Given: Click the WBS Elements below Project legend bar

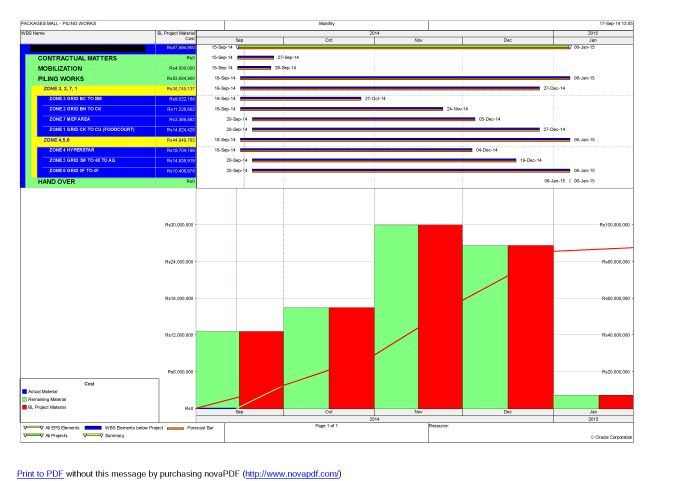Looking at the screenshot, I should [93, 428].
